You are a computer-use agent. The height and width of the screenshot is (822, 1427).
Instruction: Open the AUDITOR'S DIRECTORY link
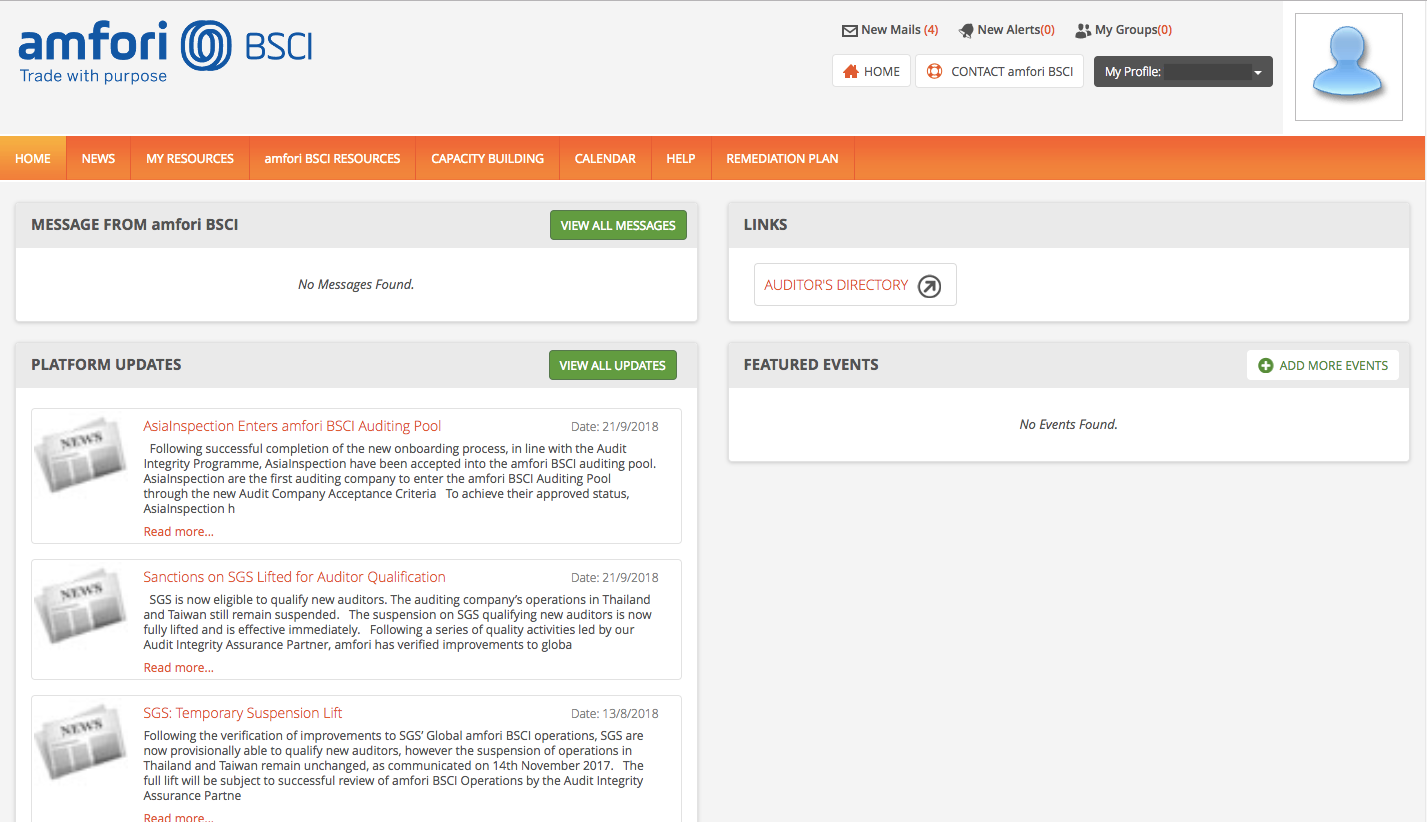[x=855, y=285]
